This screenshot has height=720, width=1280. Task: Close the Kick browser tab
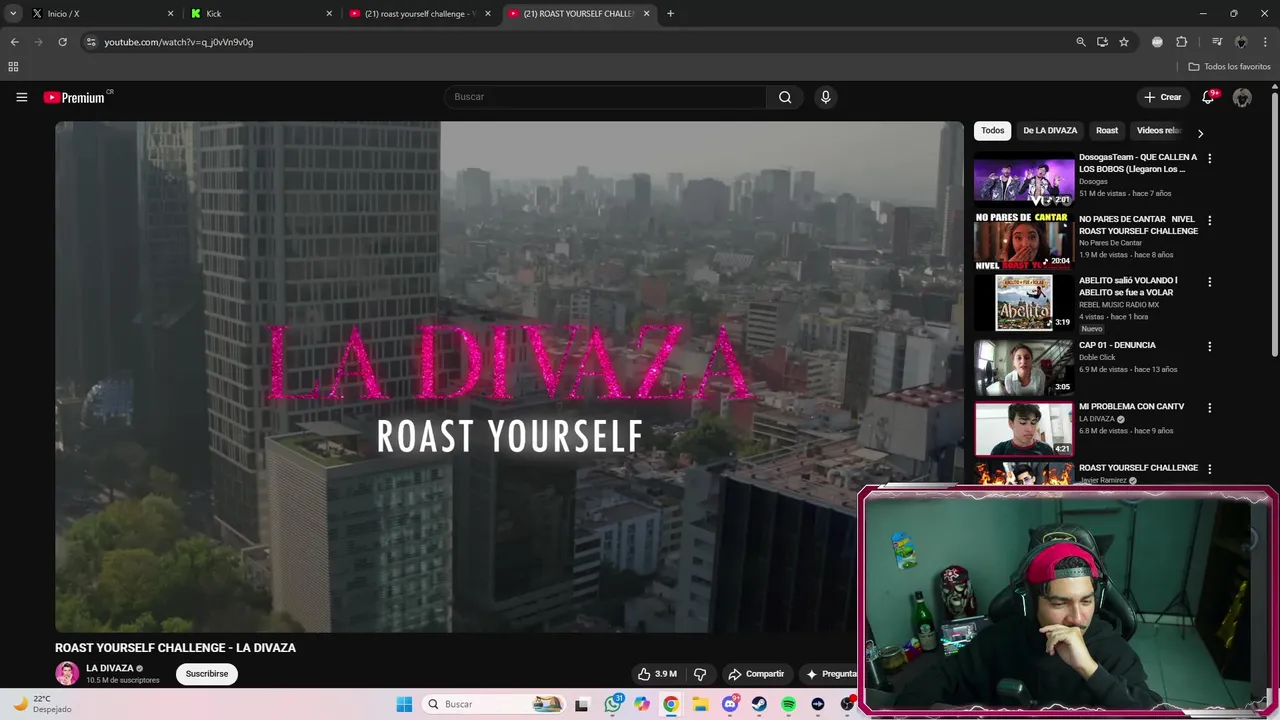tap(329, 14)
